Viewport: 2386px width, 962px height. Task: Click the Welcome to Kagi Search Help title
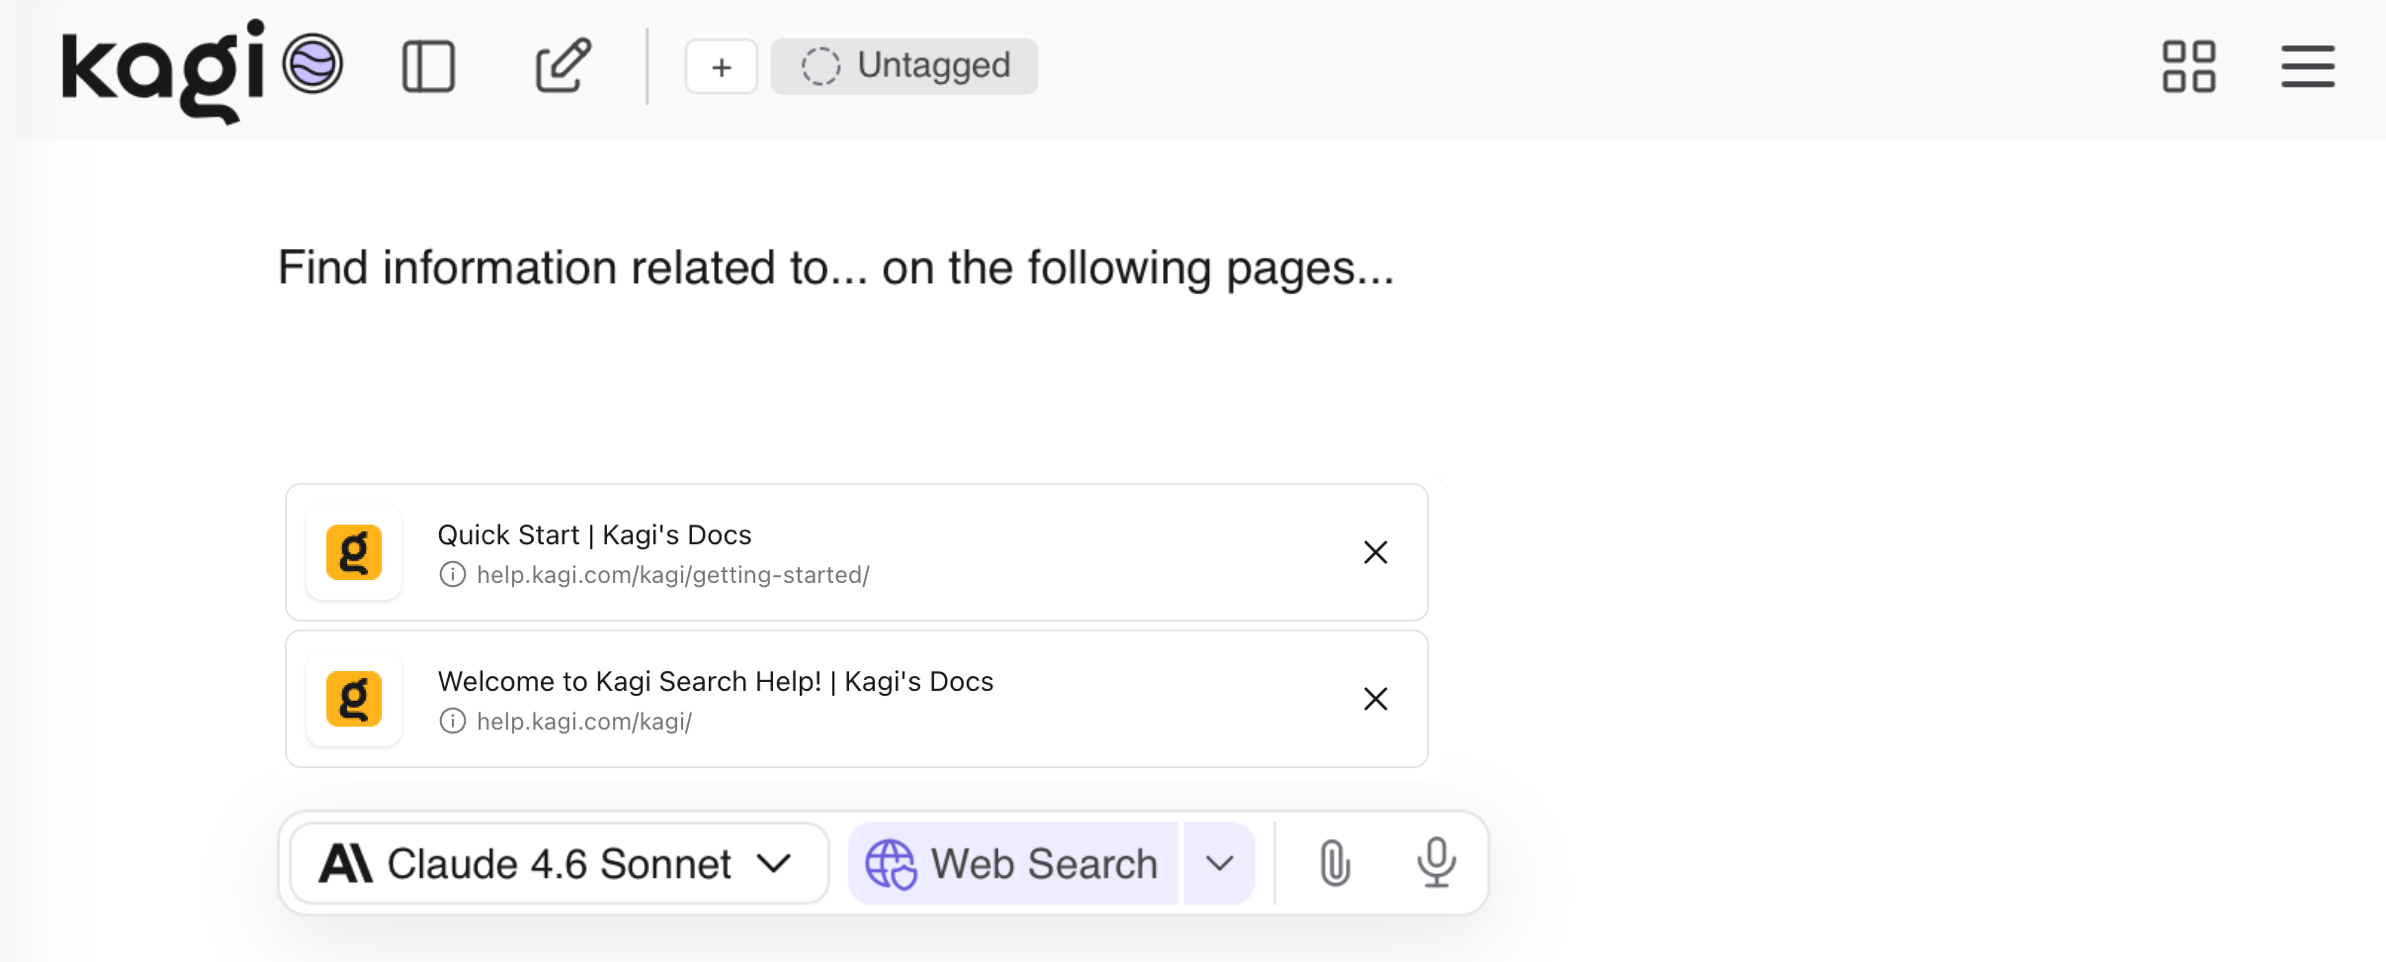tap(716, 681)
